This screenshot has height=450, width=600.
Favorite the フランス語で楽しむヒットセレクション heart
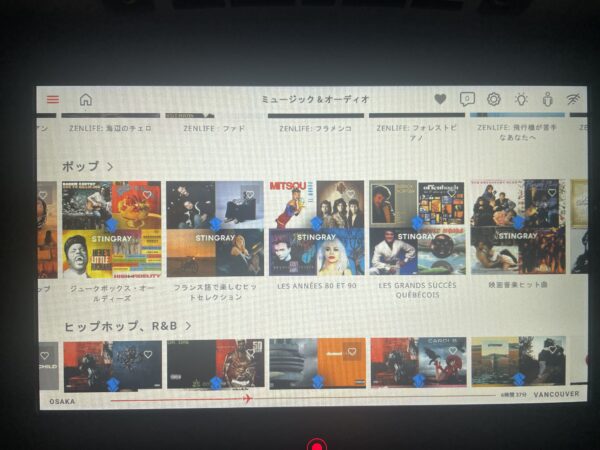click(x=250, y=195)
